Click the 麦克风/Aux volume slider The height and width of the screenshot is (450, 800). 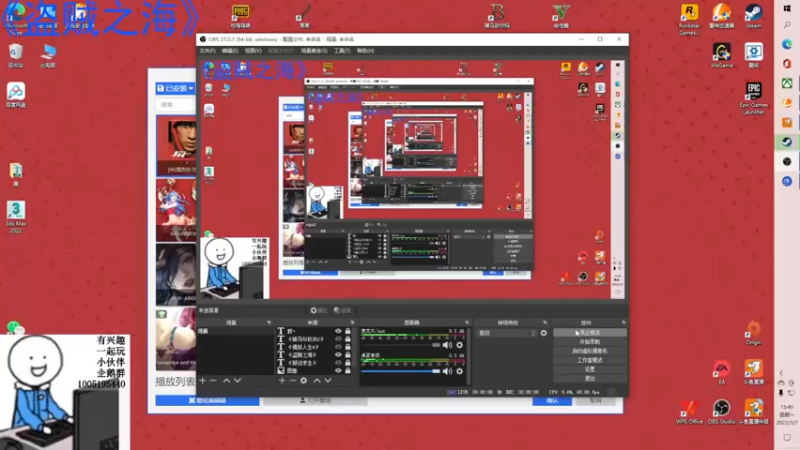click(401, 345)
